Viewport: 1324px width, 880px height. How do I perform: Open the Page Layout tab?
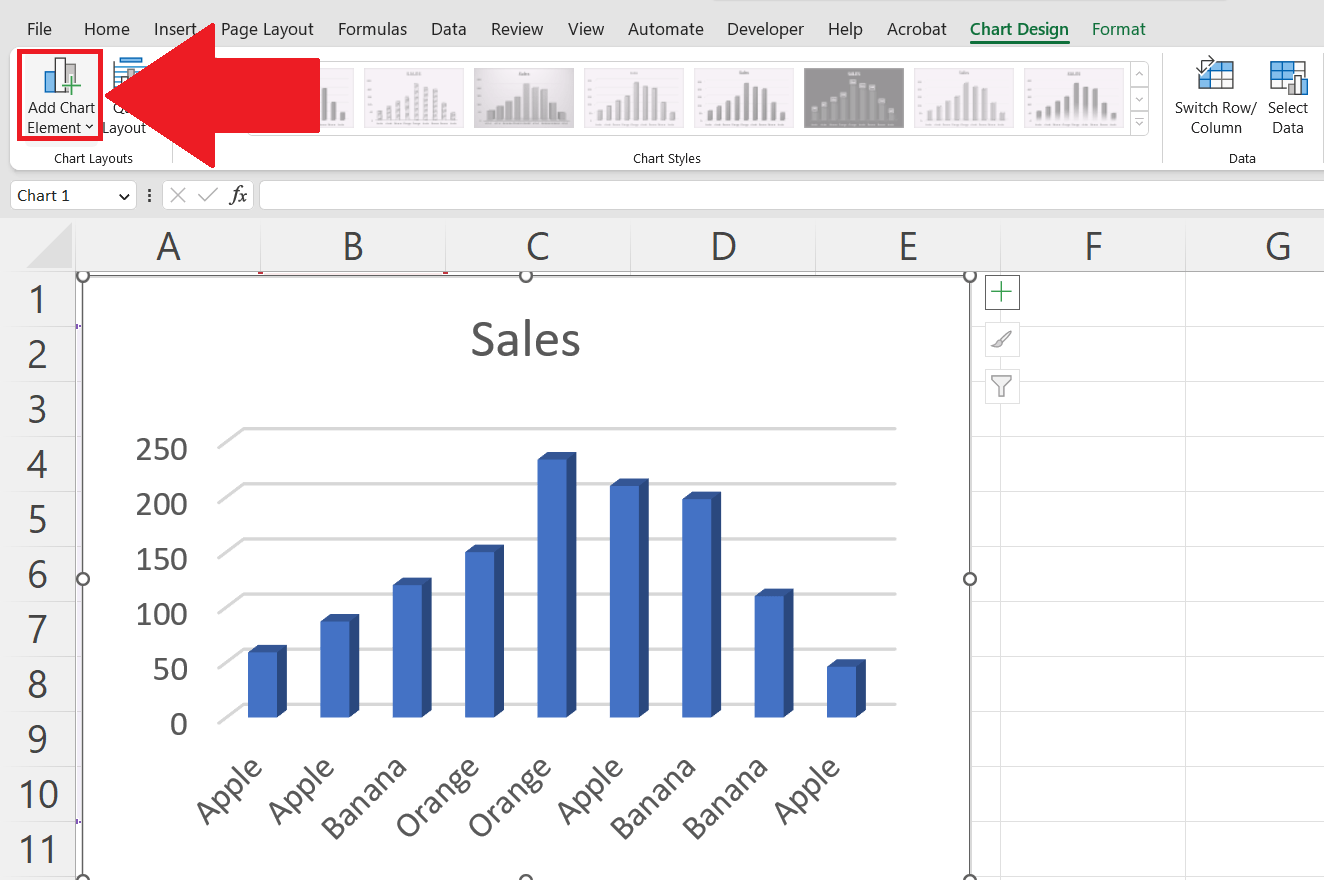267,29
